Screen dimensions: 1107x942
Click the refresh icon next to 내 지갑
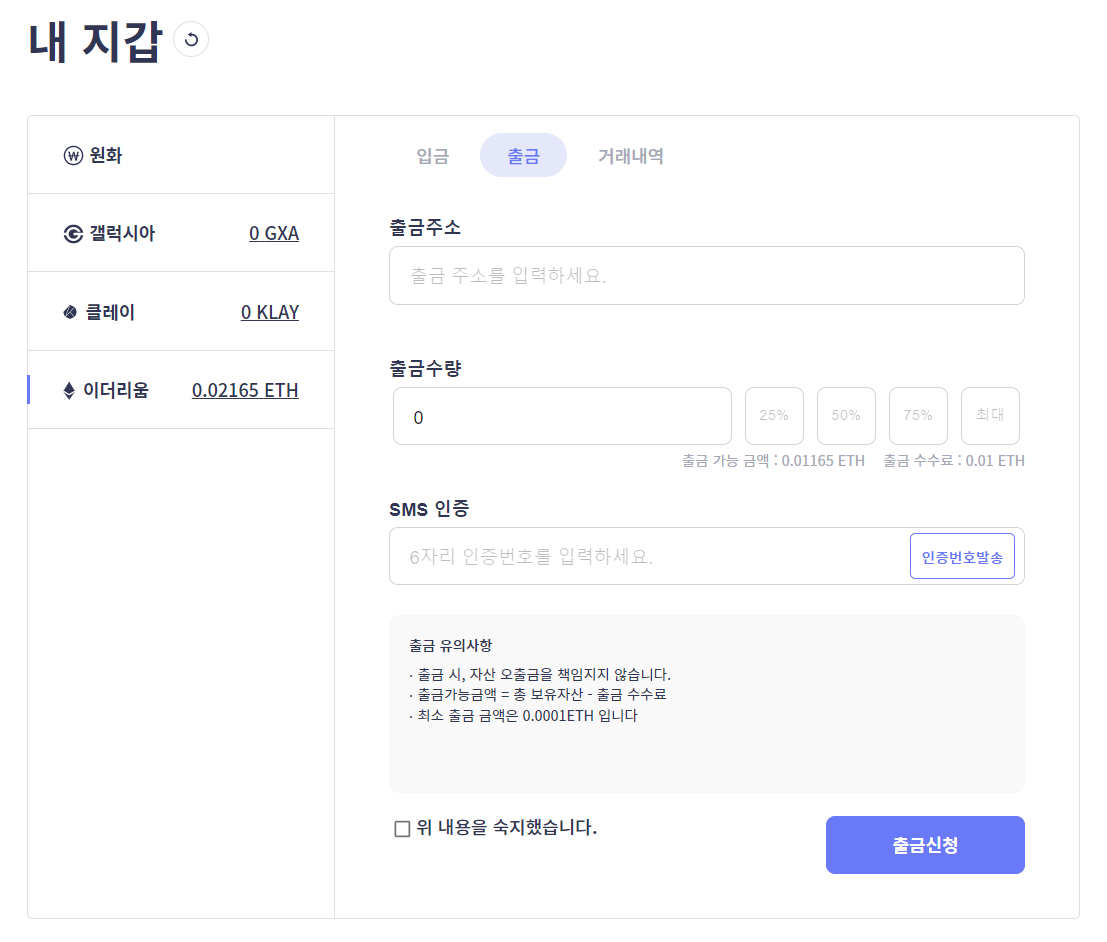point(190,39)
